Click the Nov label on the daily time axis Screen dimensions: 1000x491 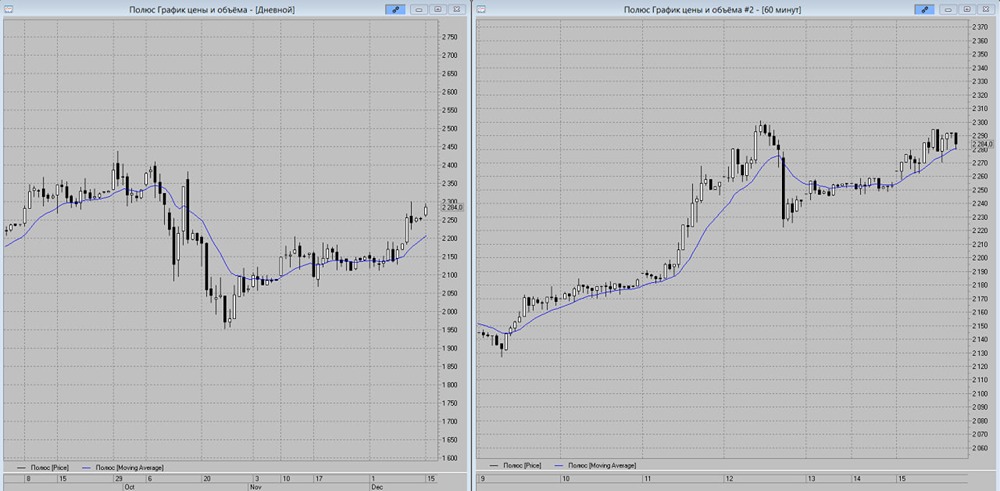point(254,486)
